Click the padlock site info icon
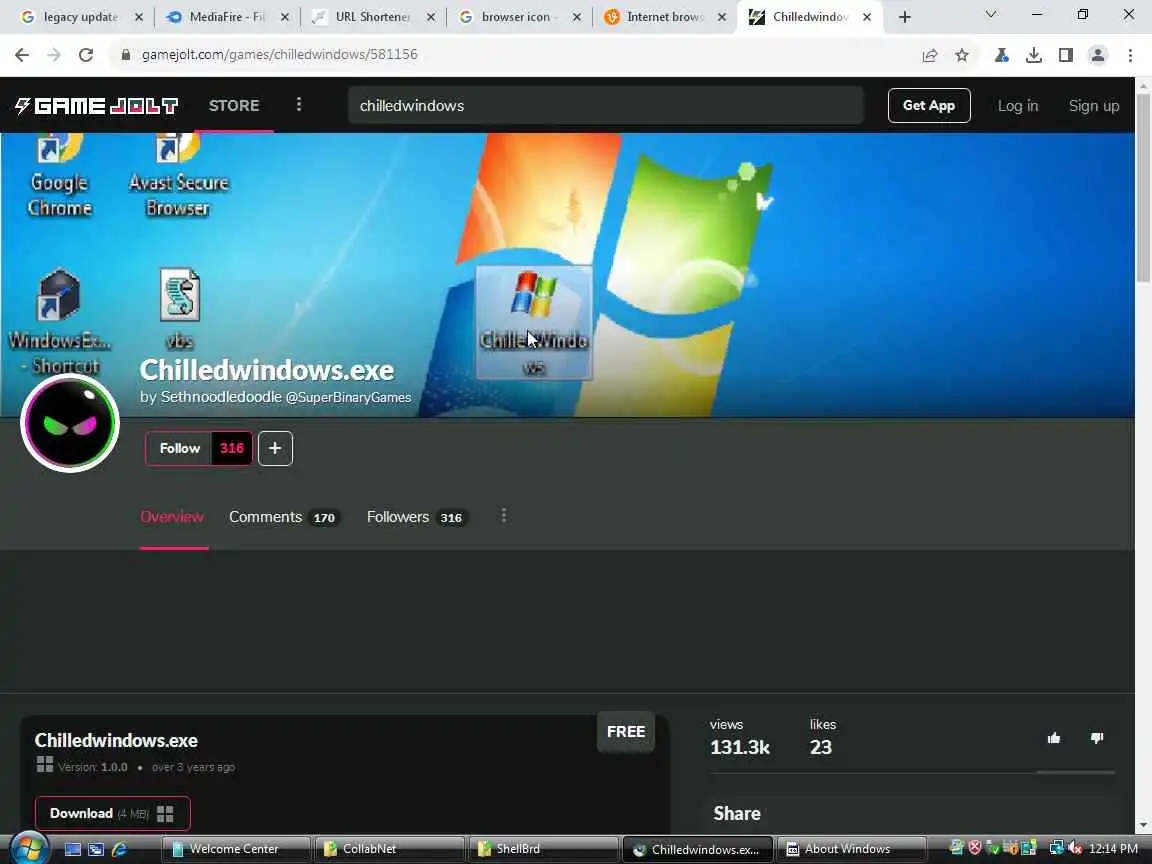1152x864 pixels. coord(126,54)
